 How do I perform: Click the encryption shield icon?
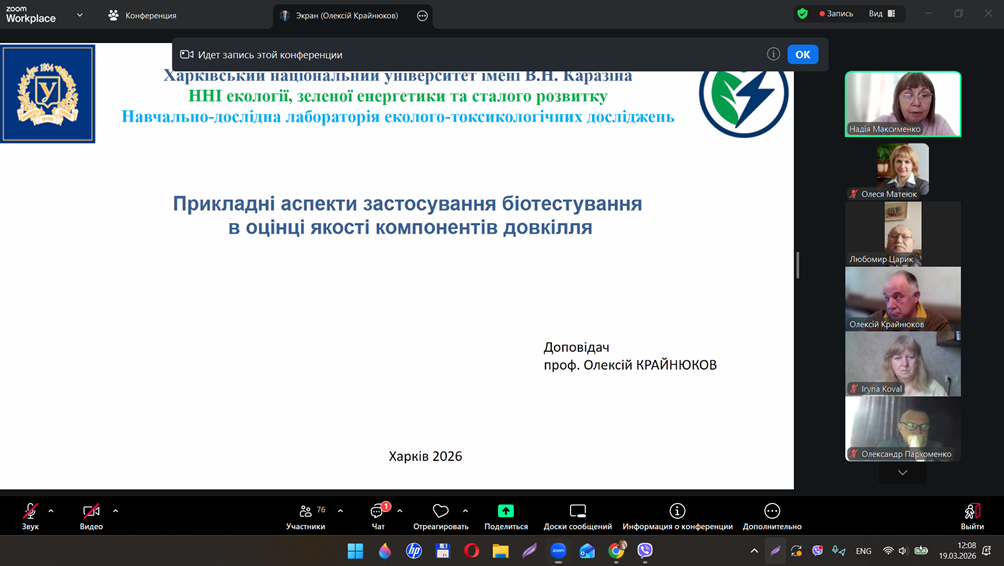pos(802,14)
